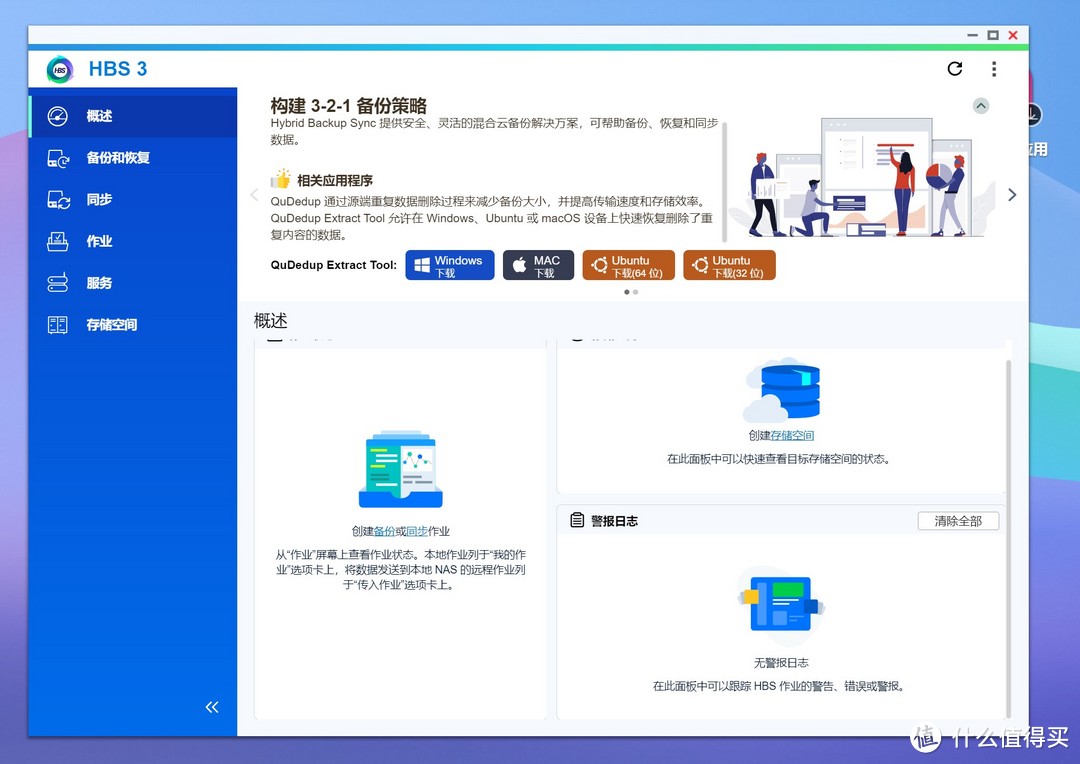Image resolution: width=1080 pixels, height=764 pixels.
Task: Go to next banner slide
Action: coord(1012,195)
